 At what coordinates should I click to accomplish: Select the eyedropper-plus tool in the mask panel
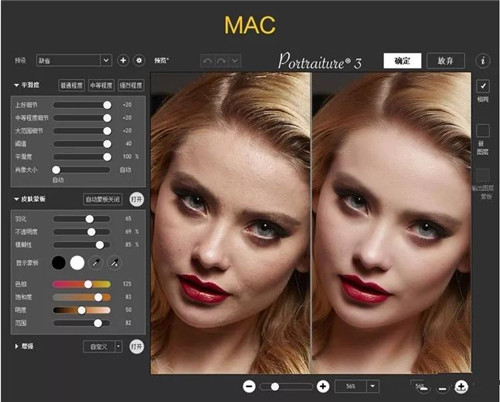pos(115,263)
